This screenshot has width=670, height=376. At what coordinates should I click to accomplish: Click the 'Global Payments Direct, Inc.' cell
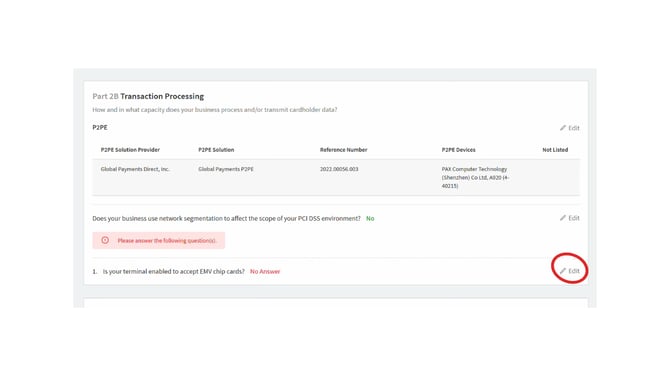pos(135,169)
